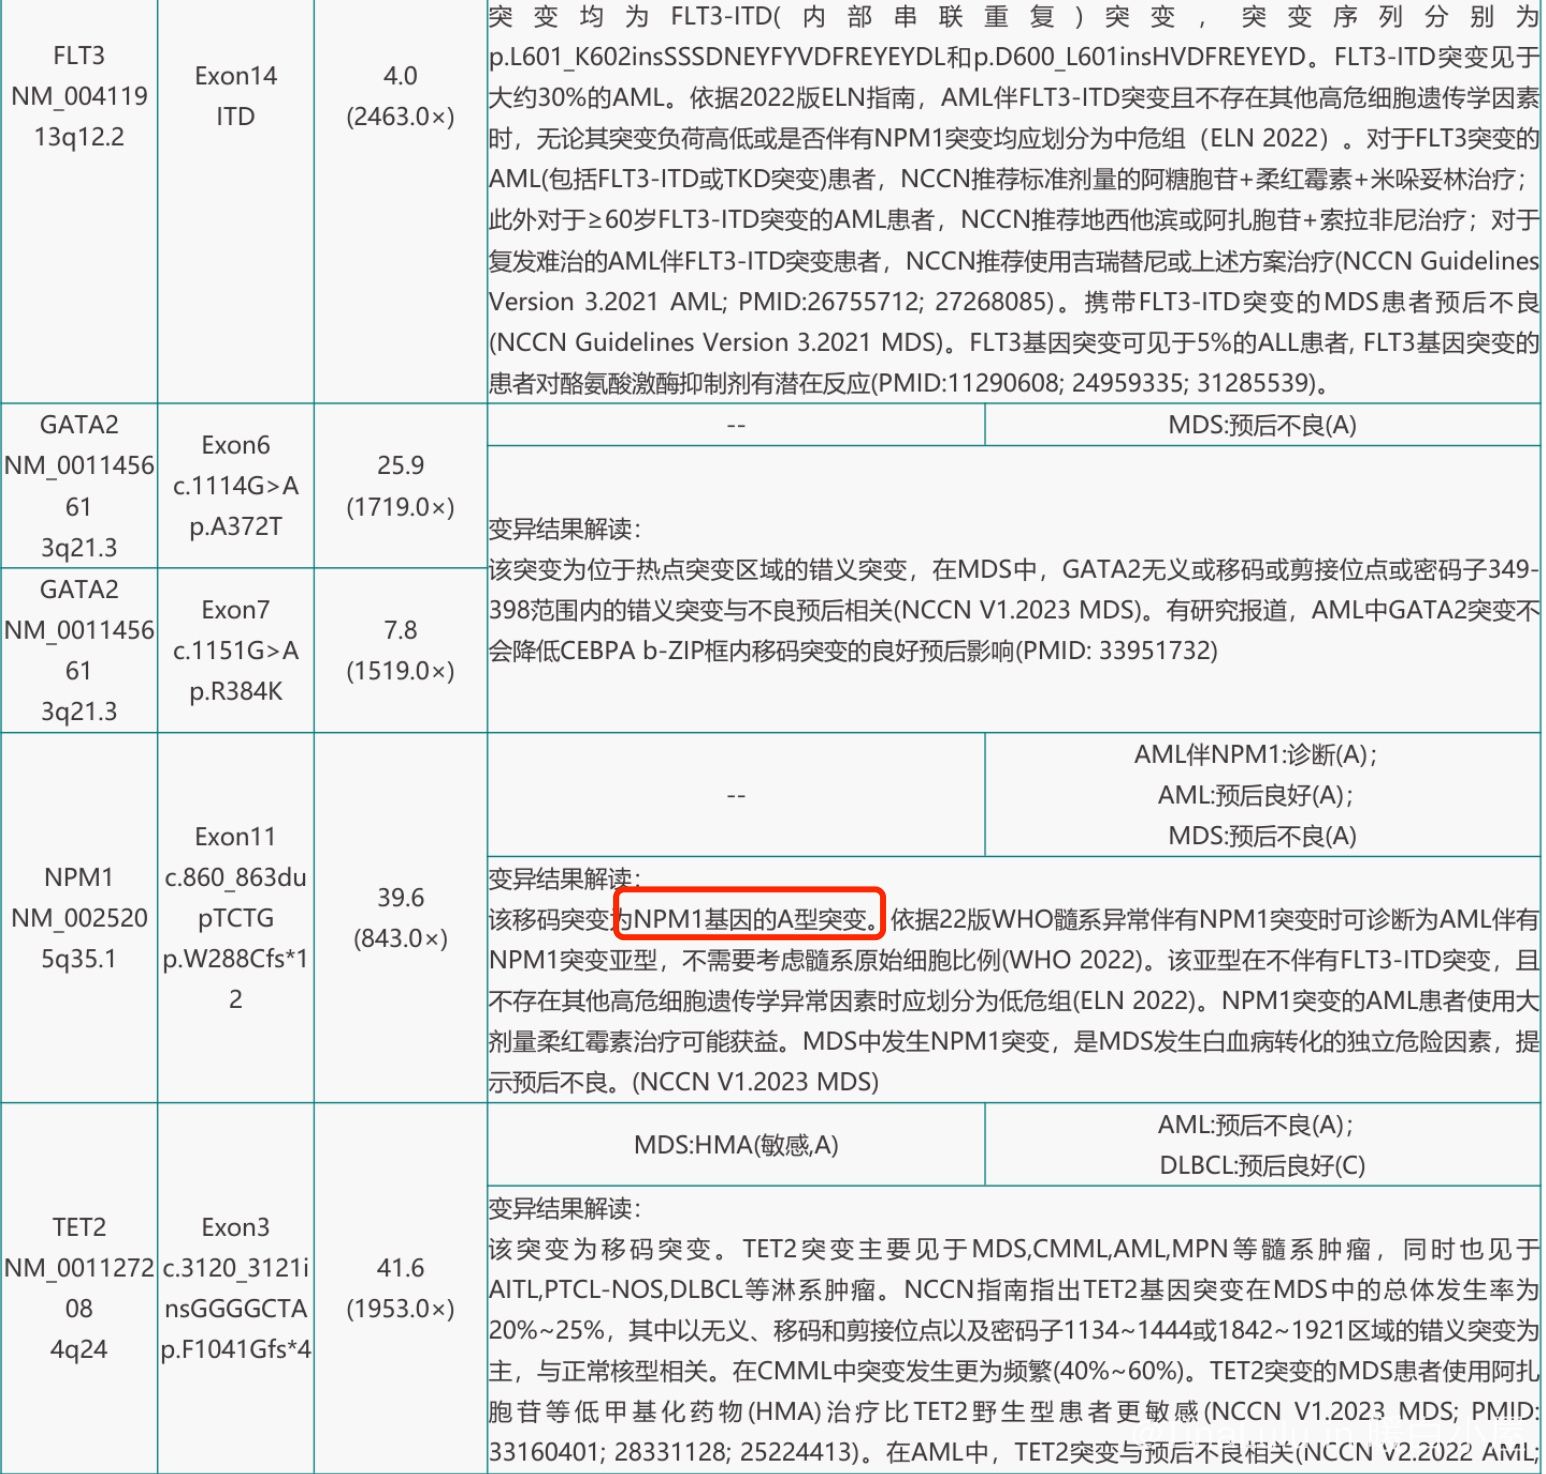Click the AML伴NPM1:诊断(A) text
The height and width of the screenshot is (1474, 1546).
click(x=1255, y=754)
